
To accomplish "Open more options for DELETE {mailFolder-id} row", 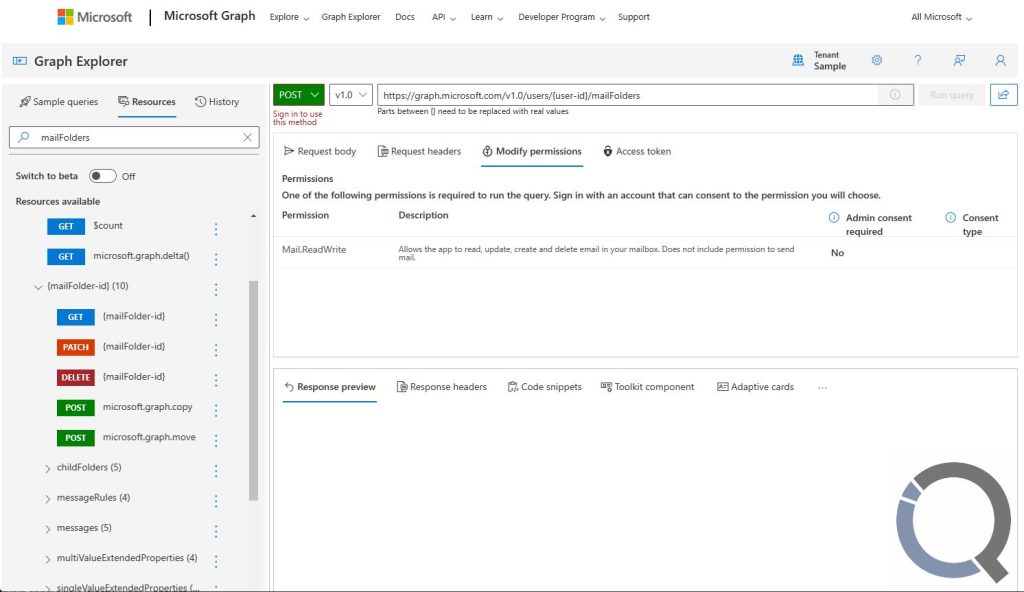I will [x=216, y=380].
